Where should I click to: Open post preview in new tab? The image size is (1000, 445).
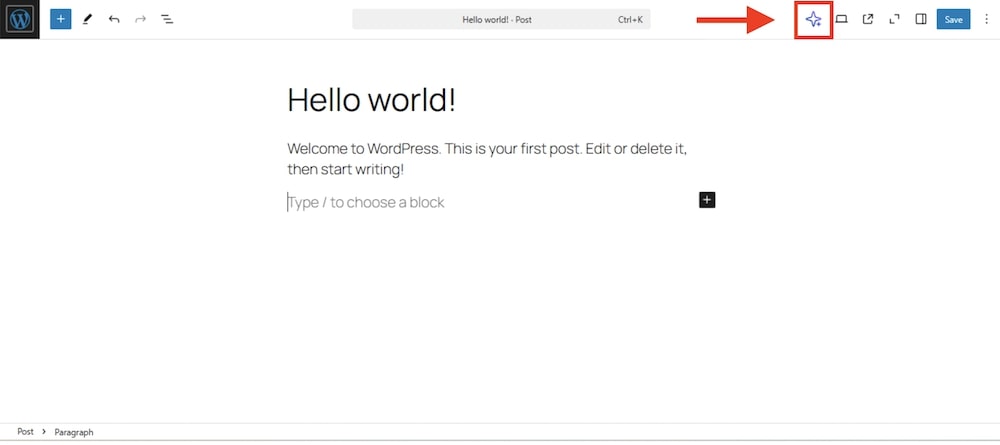[868, 19]
